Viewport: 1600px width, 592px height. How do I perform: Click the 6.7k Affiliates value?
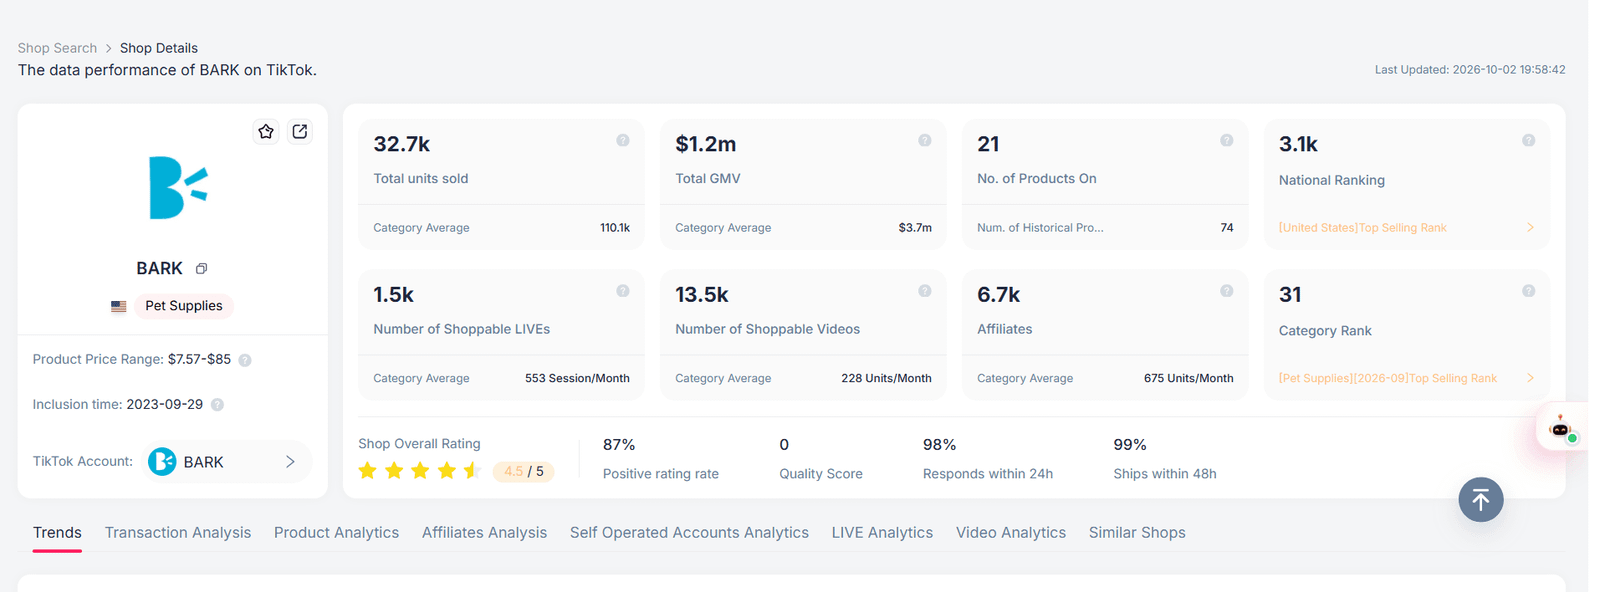coord(998,295)
